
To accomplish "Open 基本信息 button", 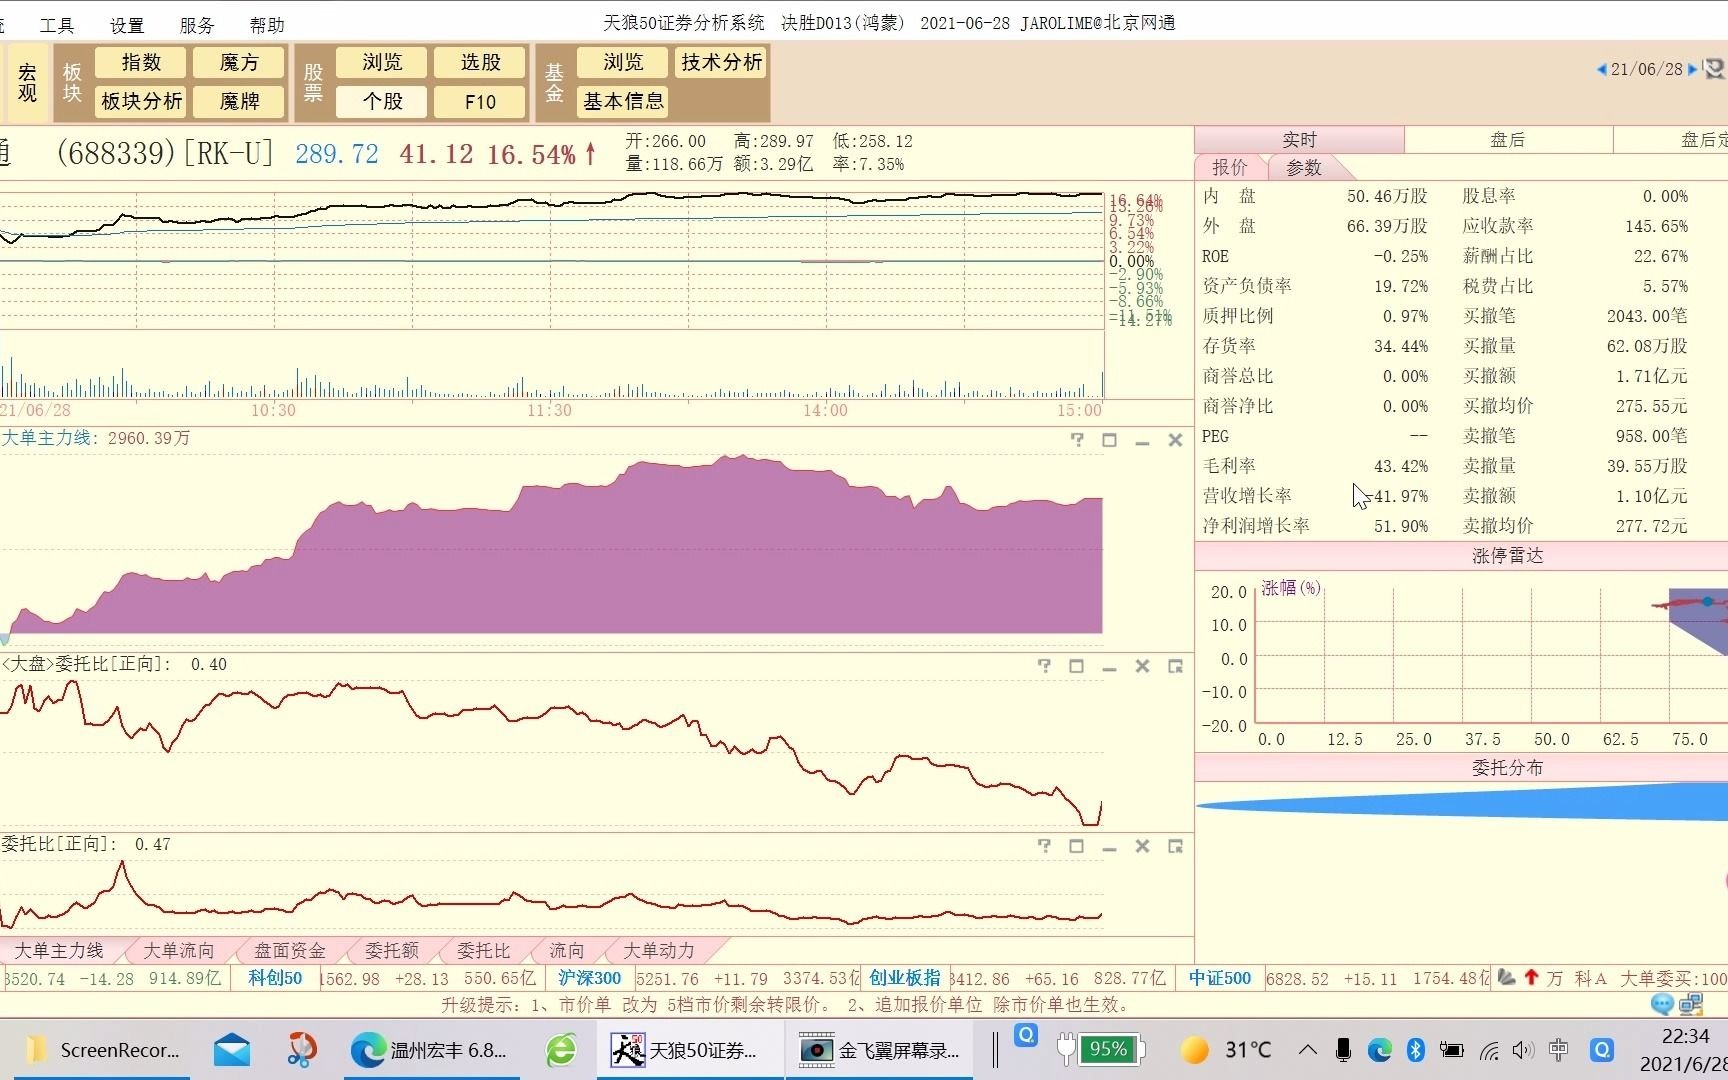I will tap(623, 101).
